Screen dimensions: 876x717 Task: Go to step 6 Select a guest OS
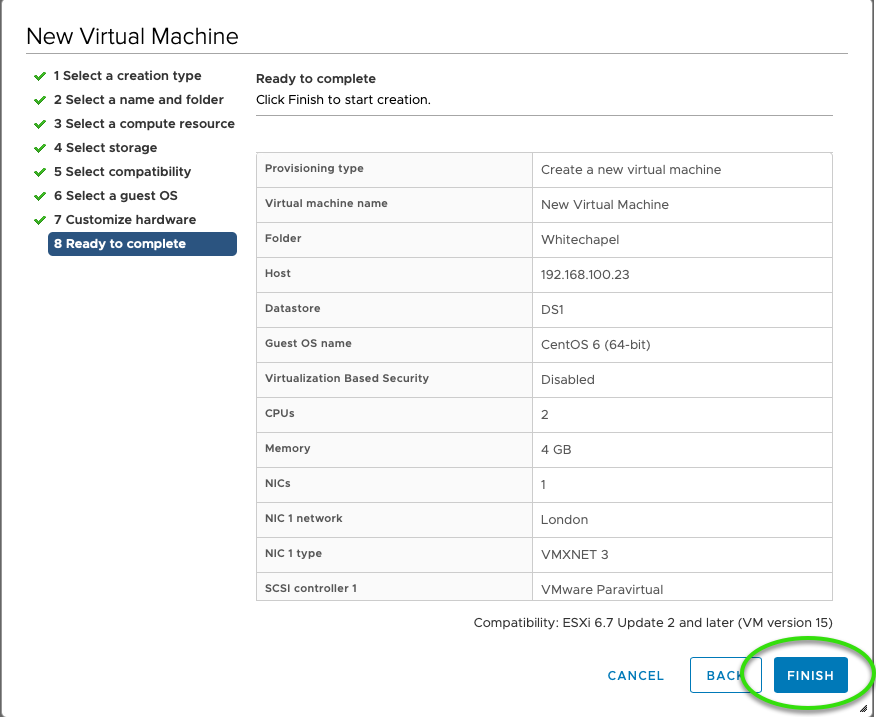pos(116,196)
